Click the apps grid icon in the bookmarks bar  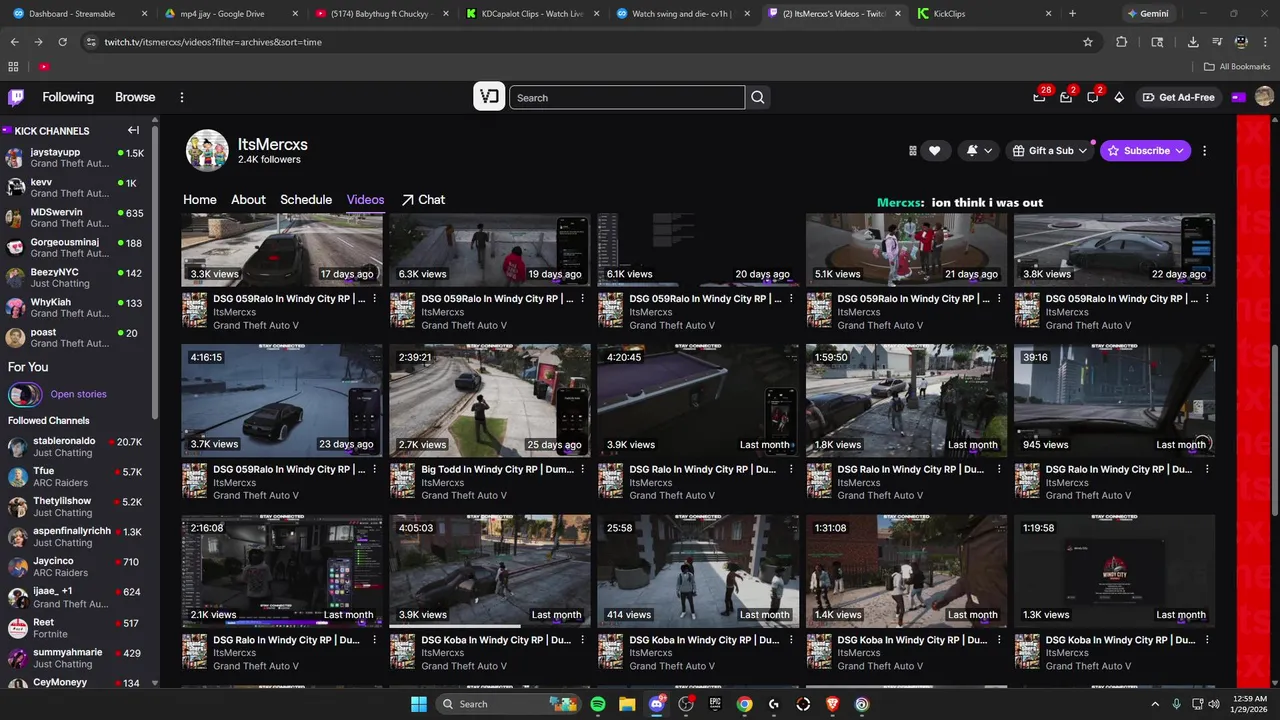pos(13,67)
